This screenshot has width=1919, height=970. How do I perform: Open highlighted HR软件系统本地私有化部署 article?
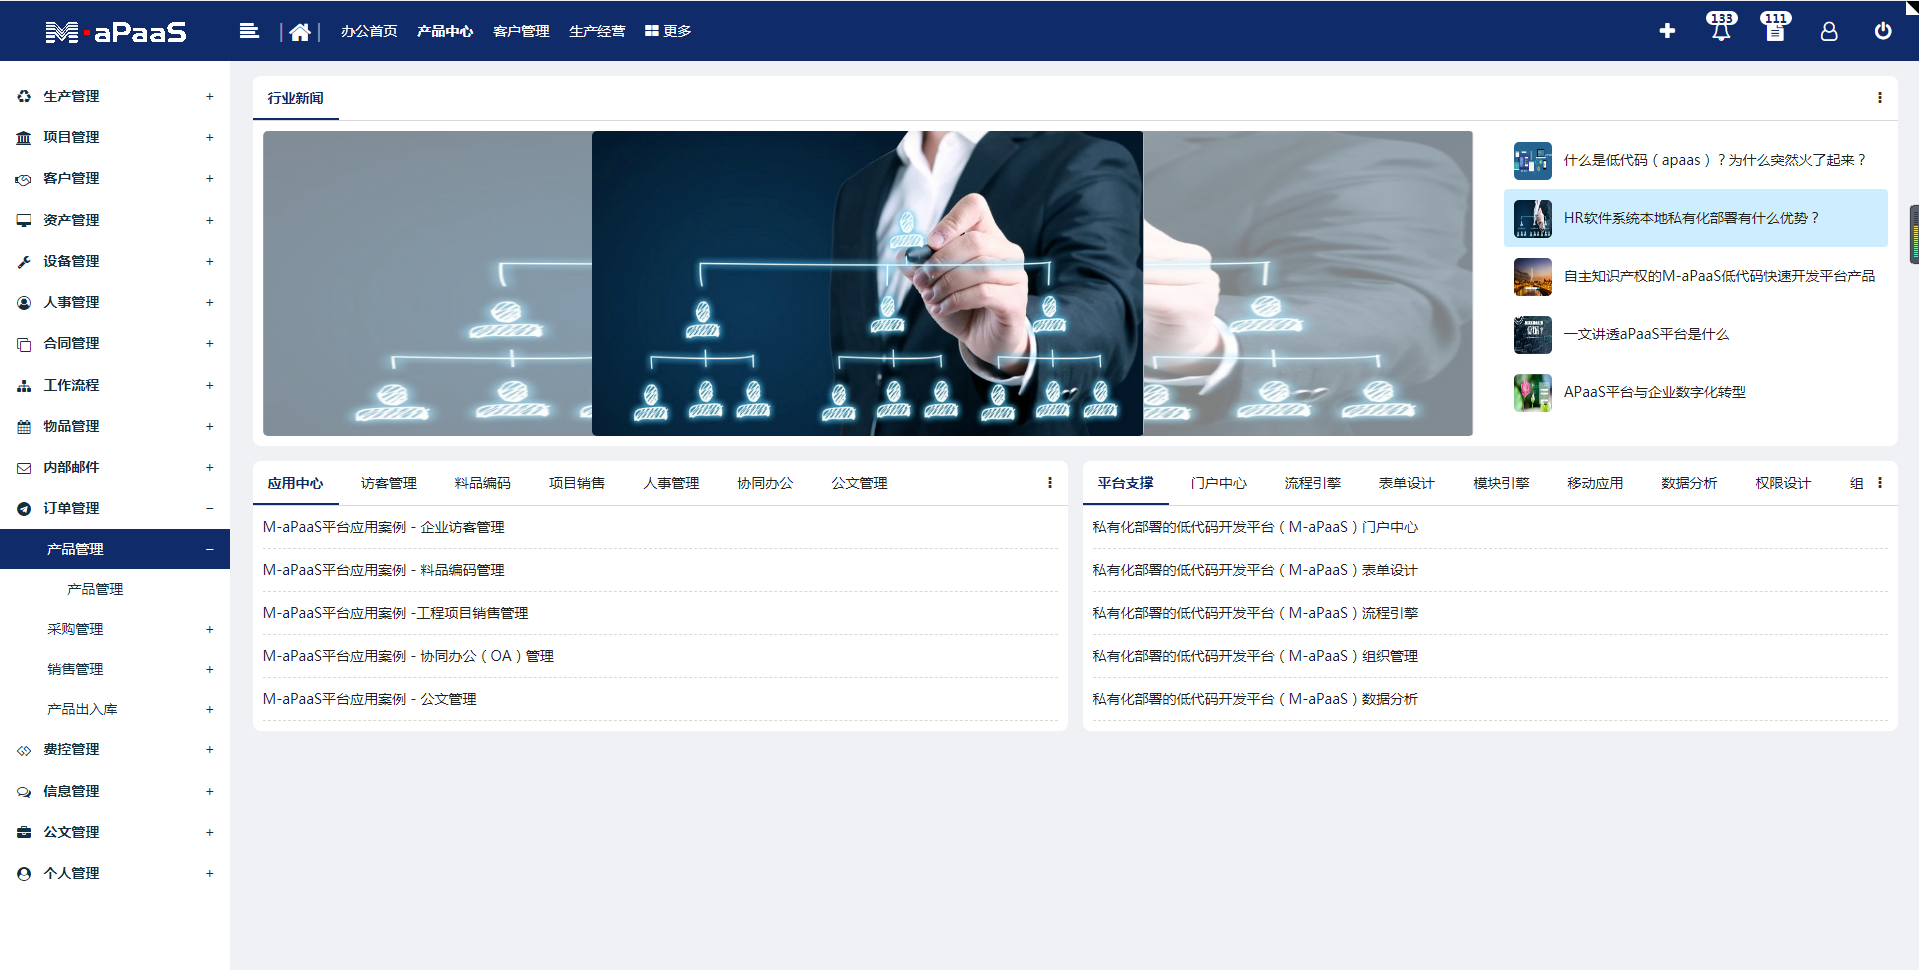click(x=1696, y=218)
